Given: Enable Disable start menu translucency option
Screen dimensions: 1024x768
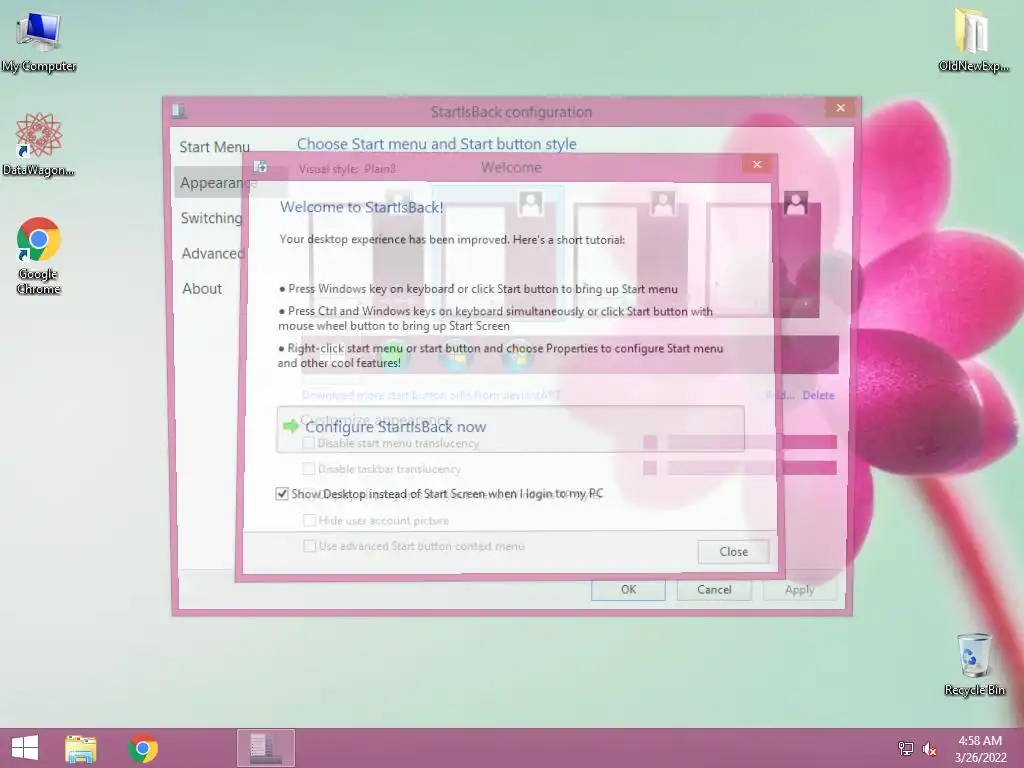Looking at the screenshot, I should tap(309, 443).
